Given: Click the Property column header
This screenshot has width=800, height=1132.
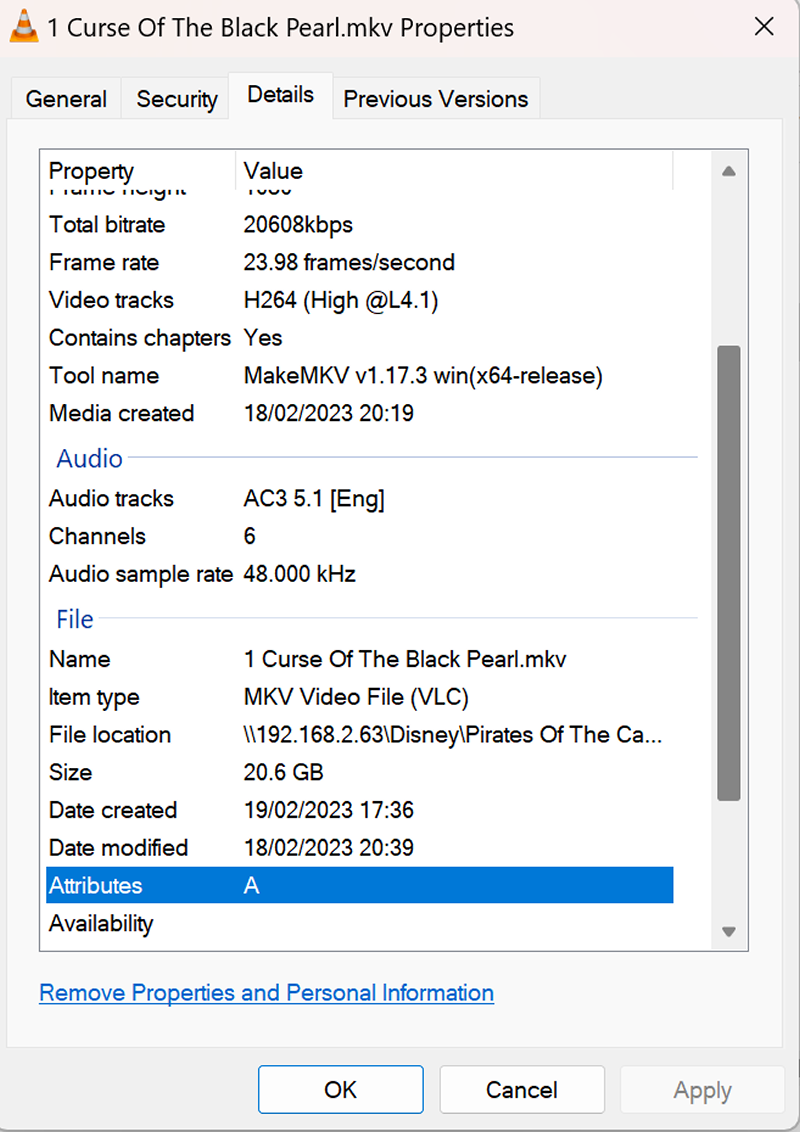Looking at the screenshot, I should click(91, 171).
